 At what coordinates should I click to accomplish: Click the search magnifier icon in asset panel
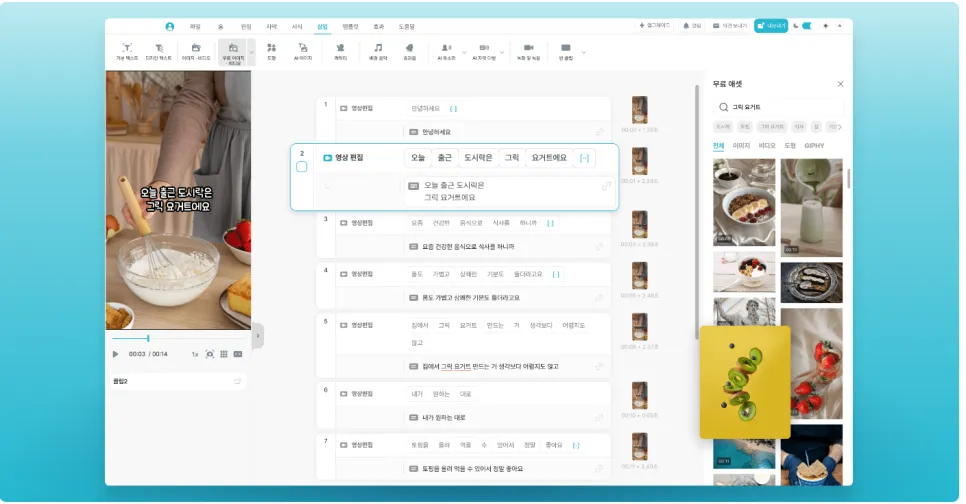point(723,107)
